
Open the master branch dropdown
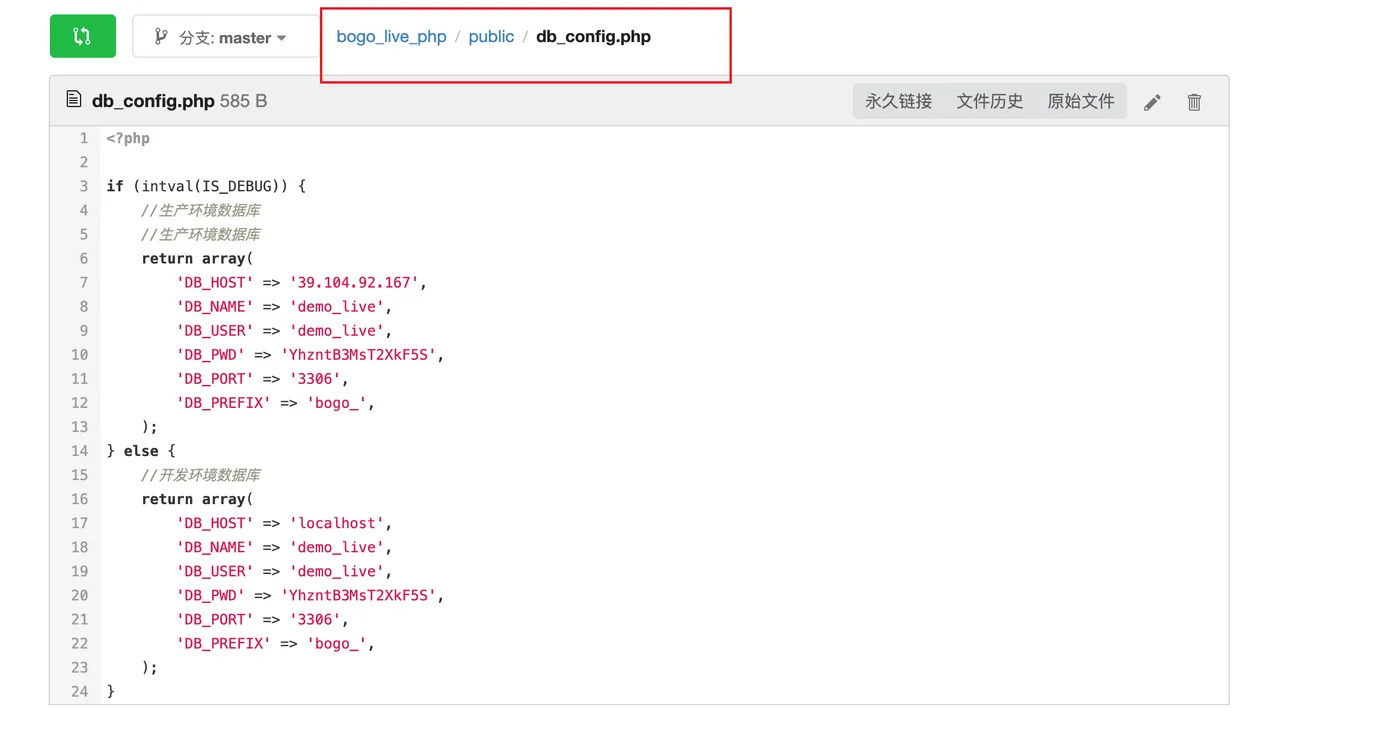point(227,37)
